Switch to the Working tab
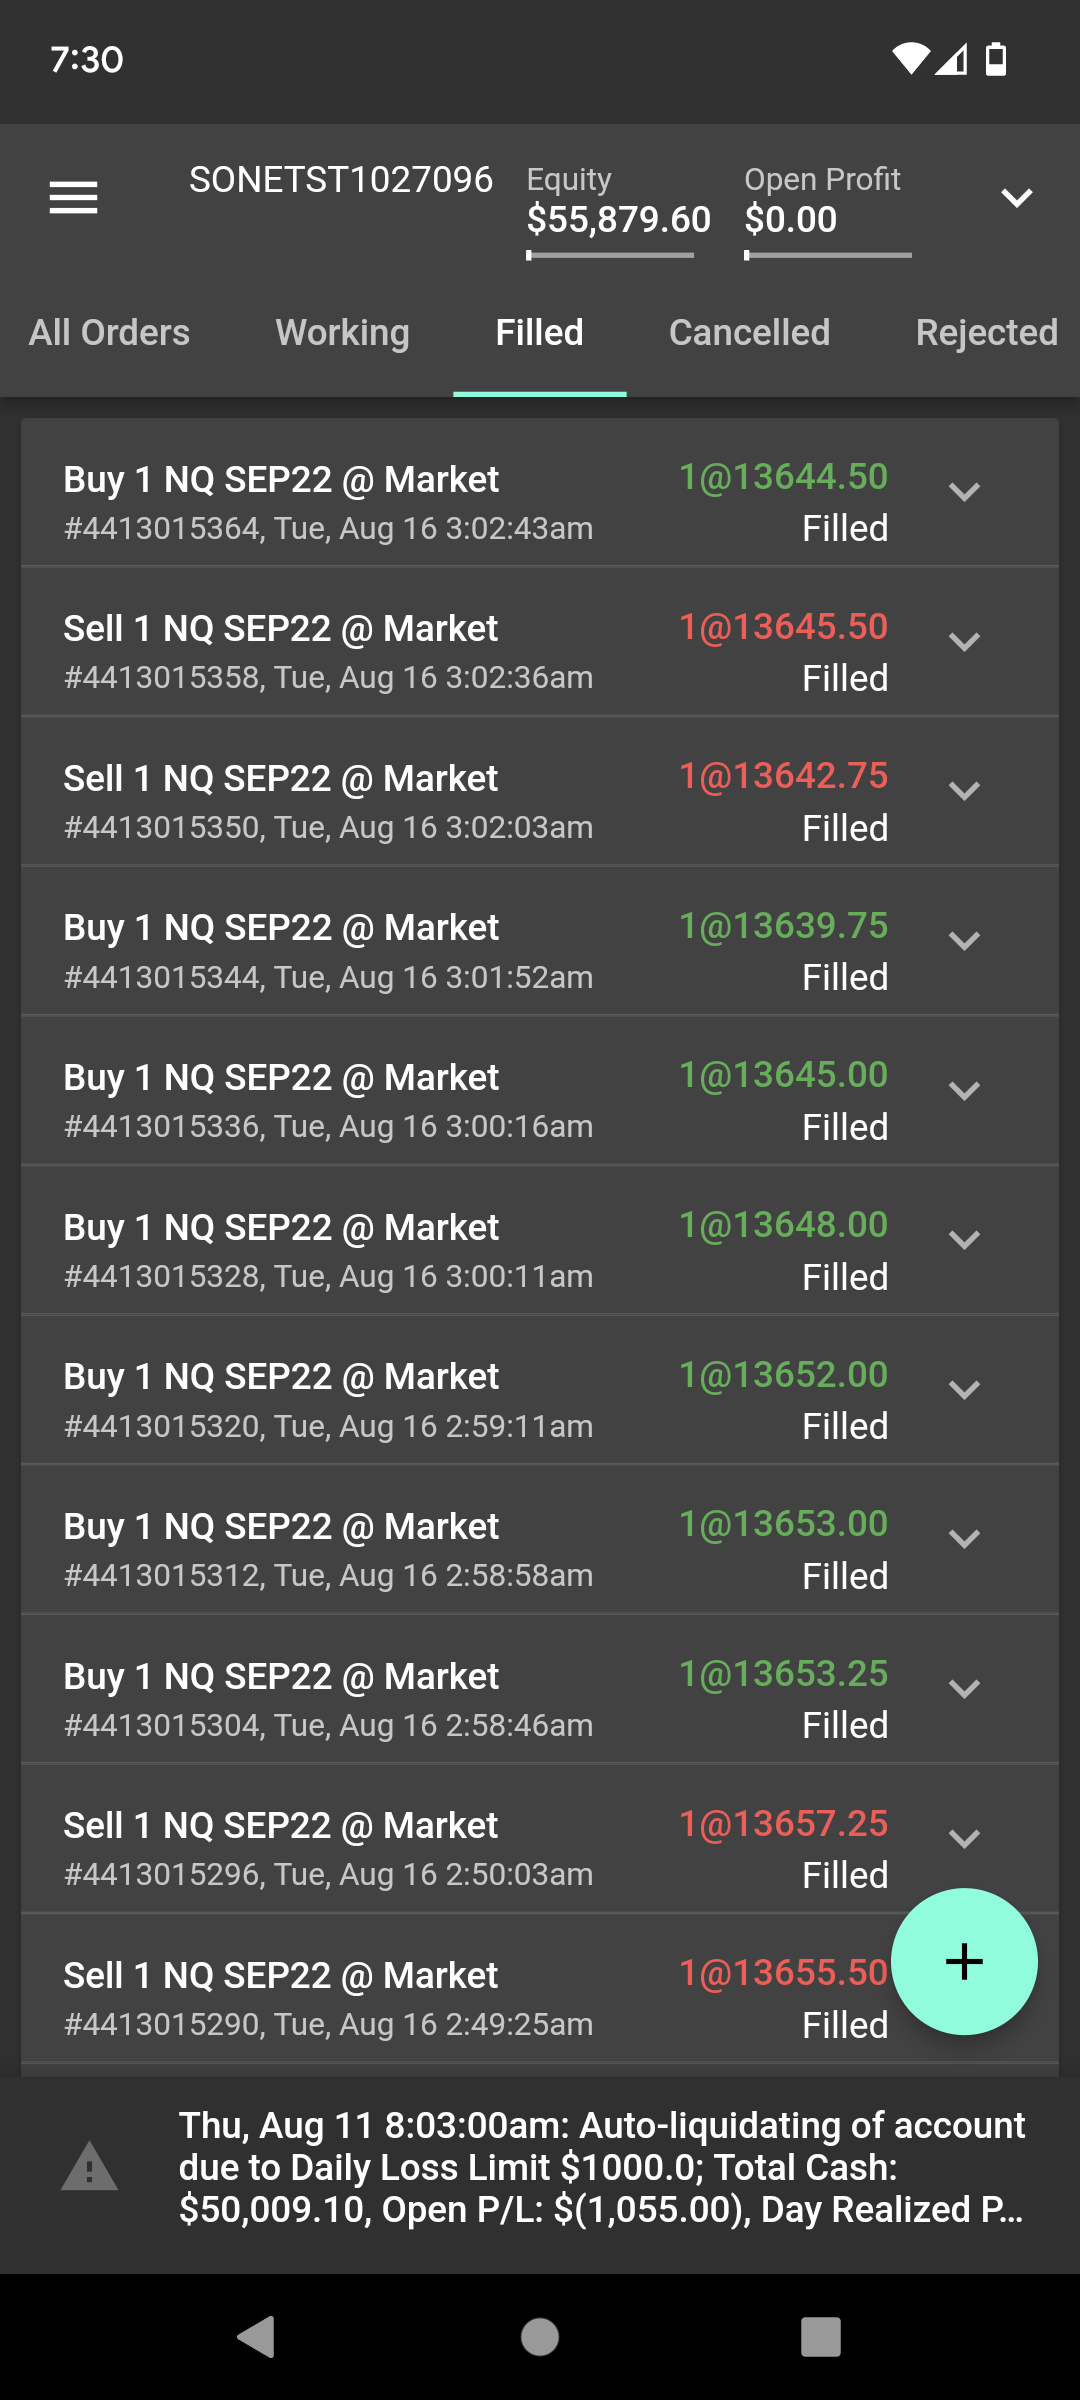 click(x=343, y=333)
